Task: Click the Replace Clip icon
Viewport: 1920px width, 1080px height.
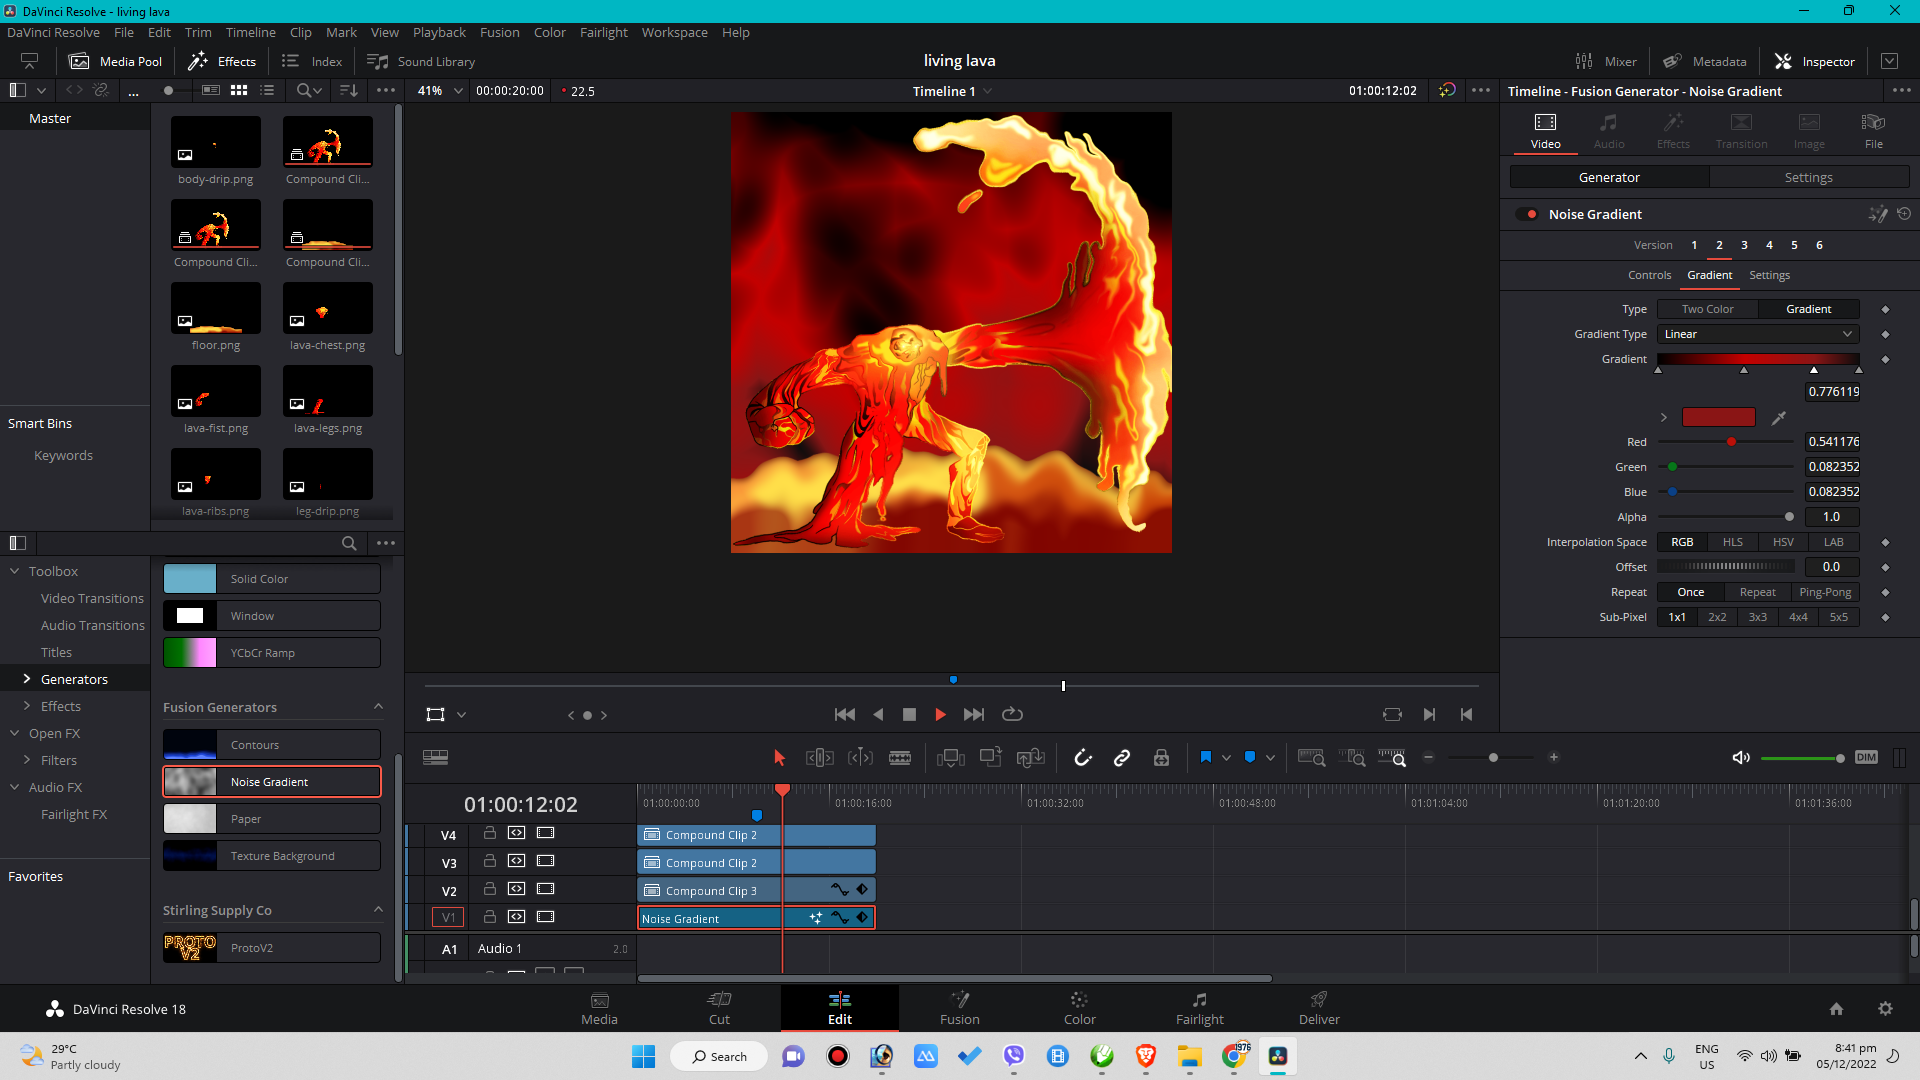Action: pyautogui.click(x=1030, y=758)
